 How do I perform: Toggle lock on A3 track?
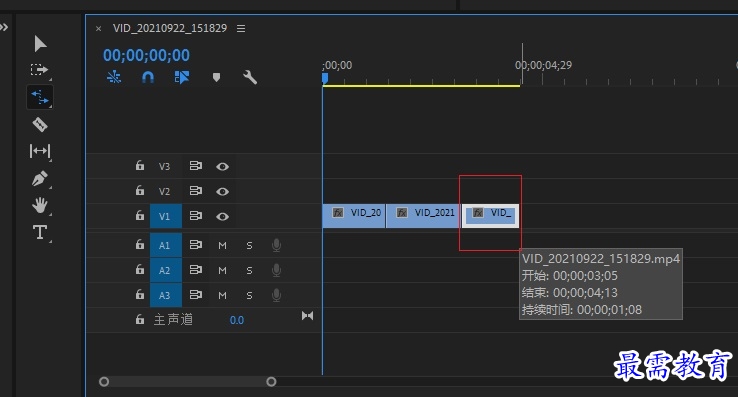tap(140, 294)
